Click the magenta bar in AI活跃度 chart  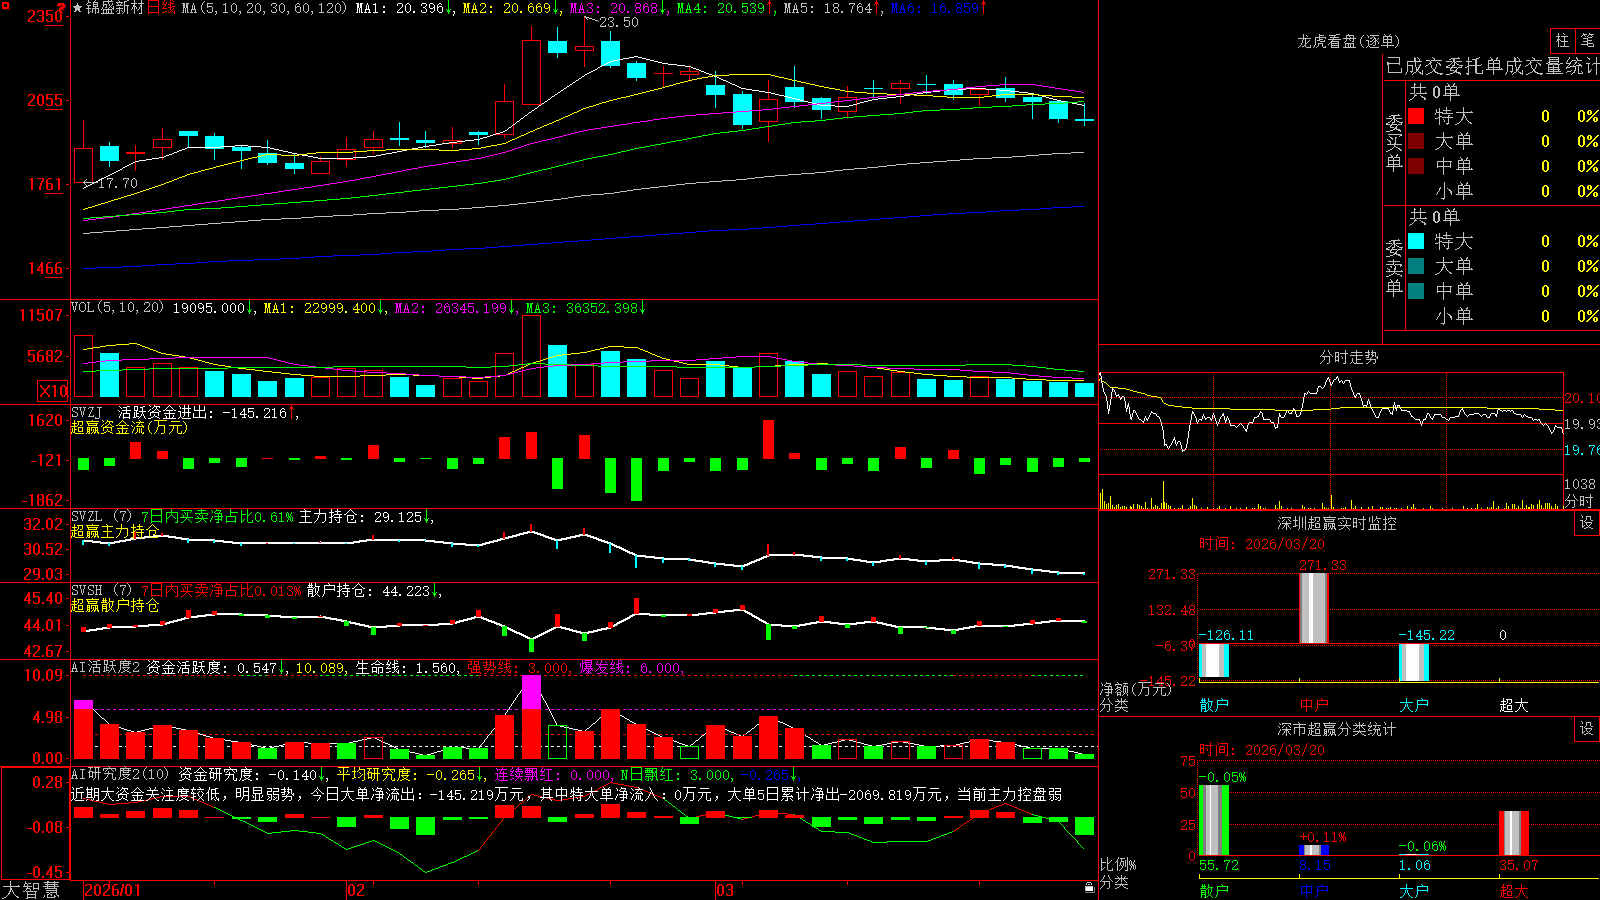point(531,693)
